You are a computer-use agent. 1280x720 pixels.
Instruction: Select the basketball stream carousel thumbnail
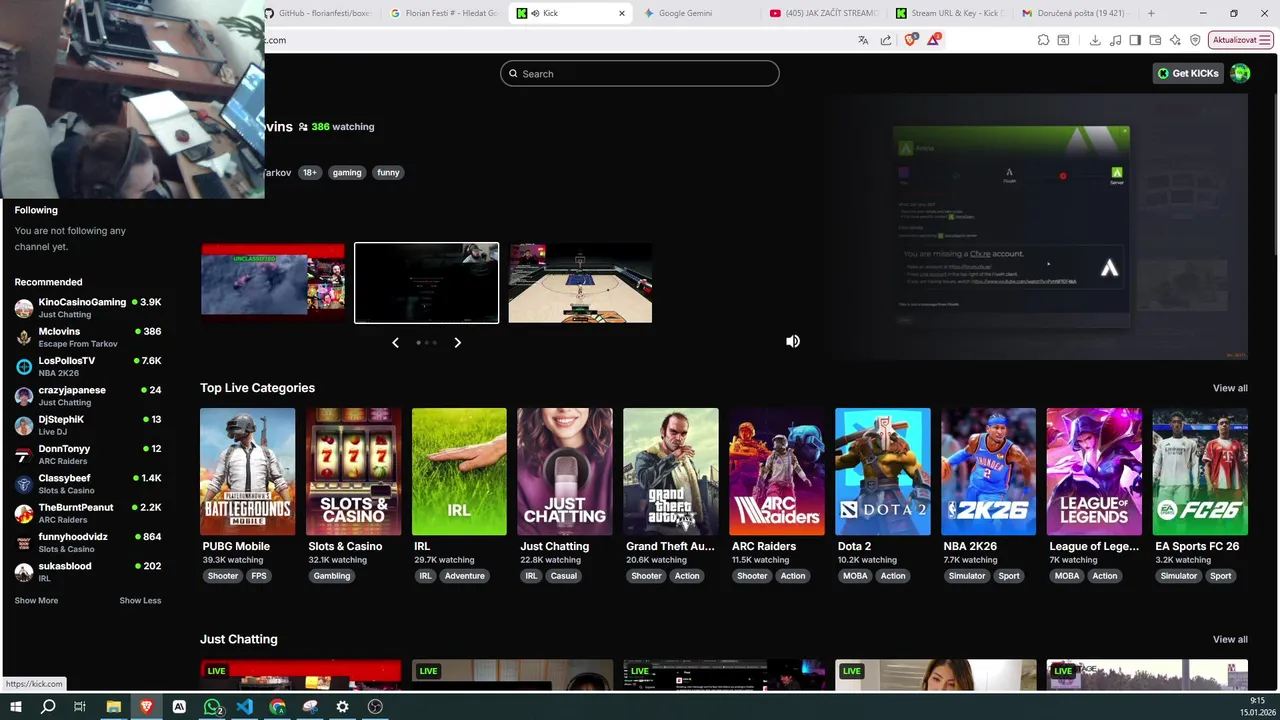coord(580,283)
